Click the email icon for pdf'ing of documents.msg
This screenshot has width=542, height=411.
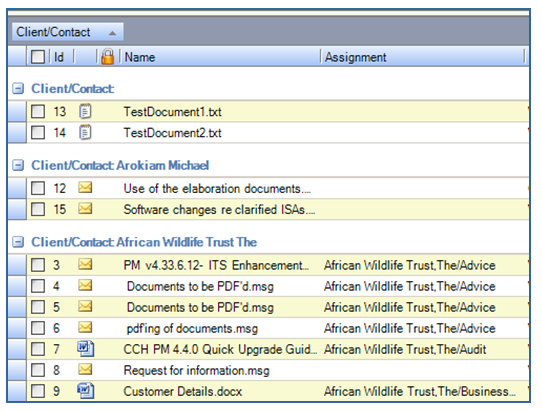click(85, 328)
